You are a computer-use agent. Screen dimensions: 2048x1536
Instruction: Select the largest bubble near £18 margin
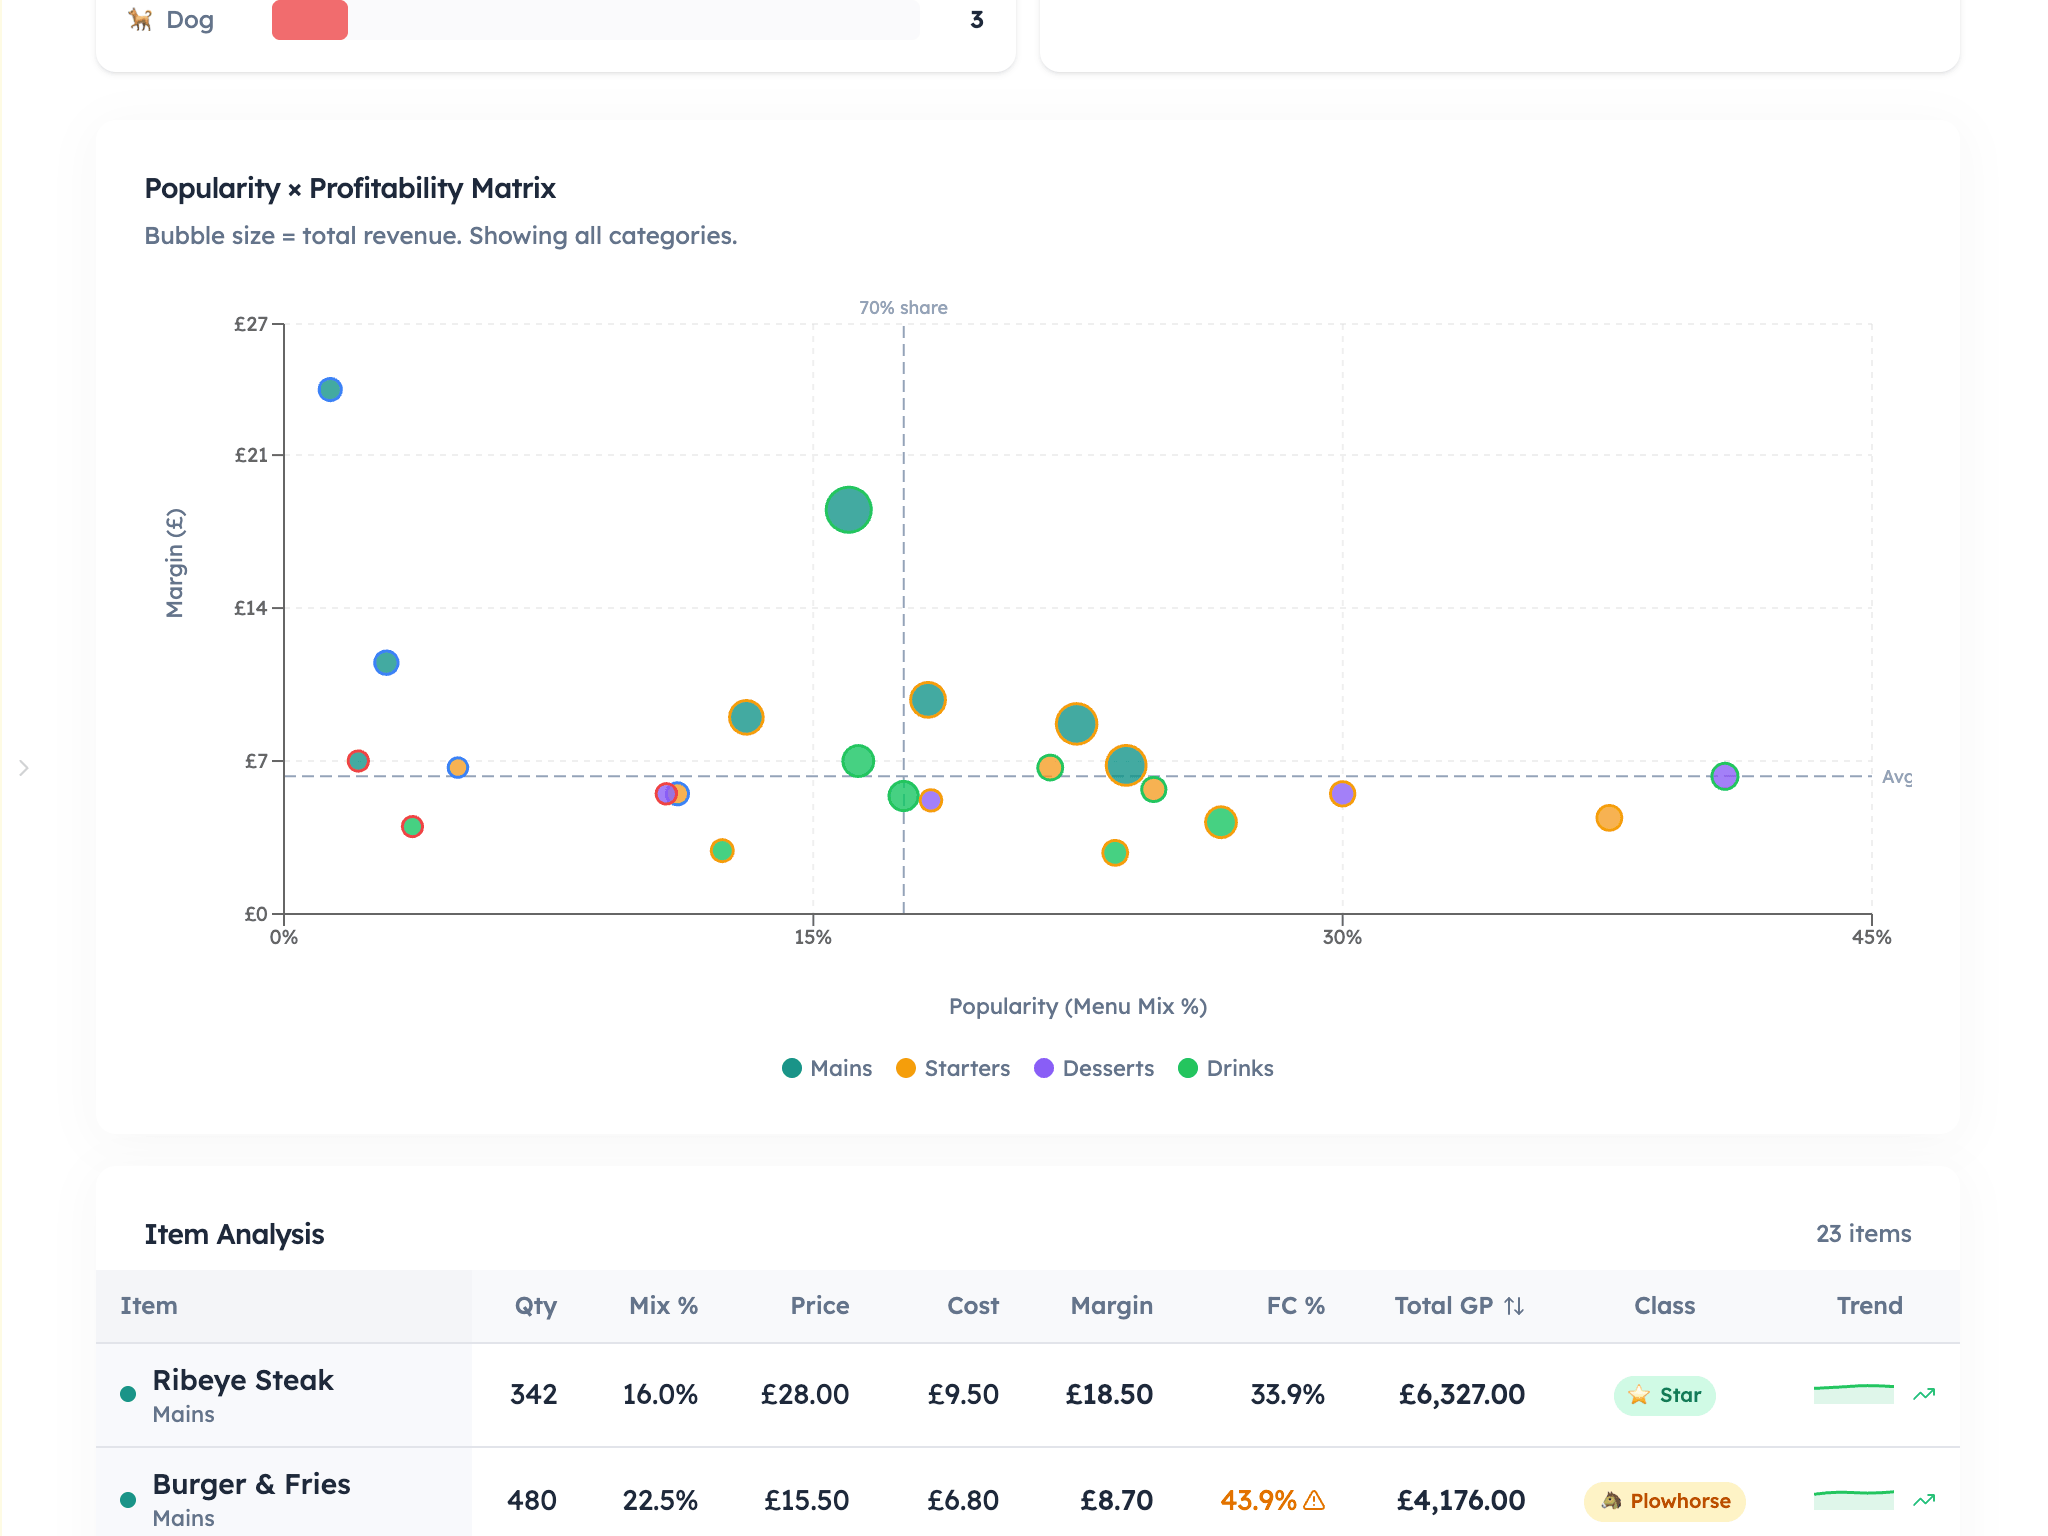pos(848,510)
